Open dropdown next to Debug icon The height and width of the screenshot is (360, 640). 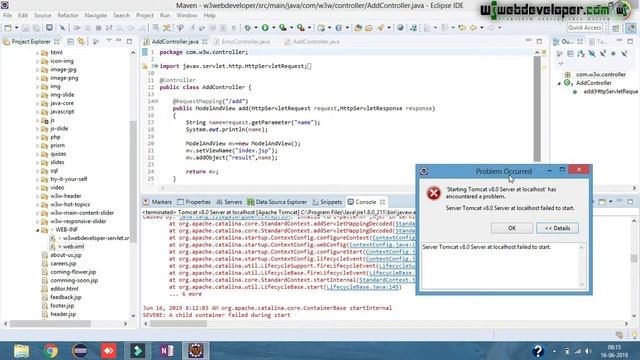pyautogui.click(x=256, y=28)
